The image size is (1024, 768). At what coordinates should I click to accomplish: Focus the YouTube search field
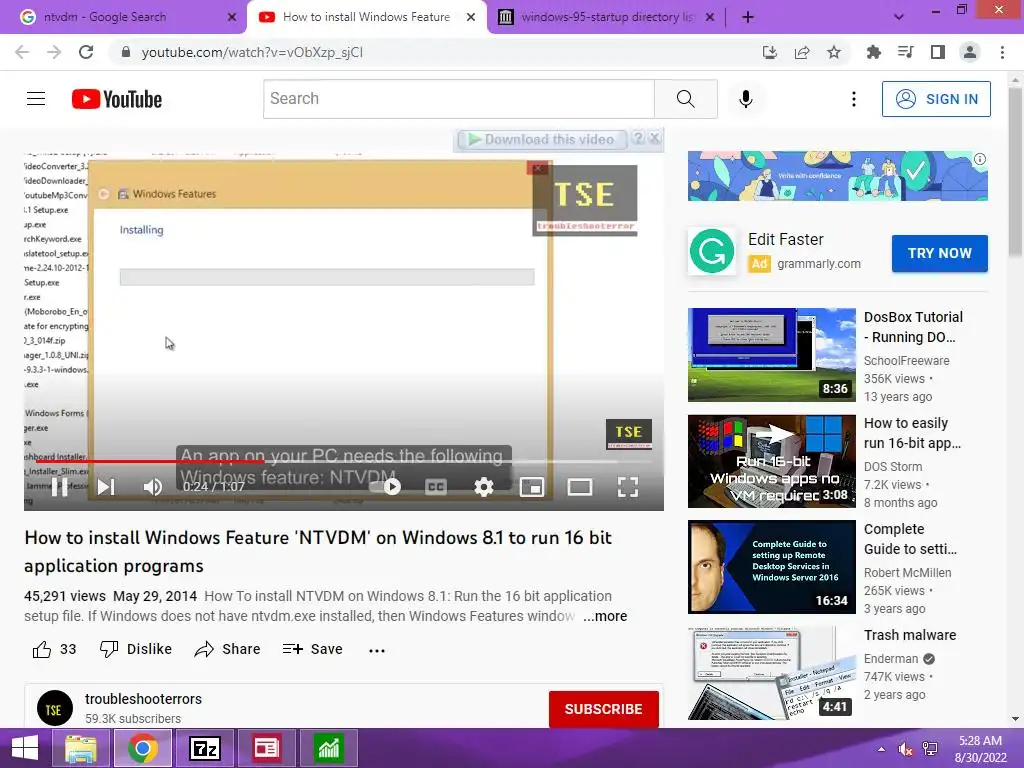(x=458, y=99)
